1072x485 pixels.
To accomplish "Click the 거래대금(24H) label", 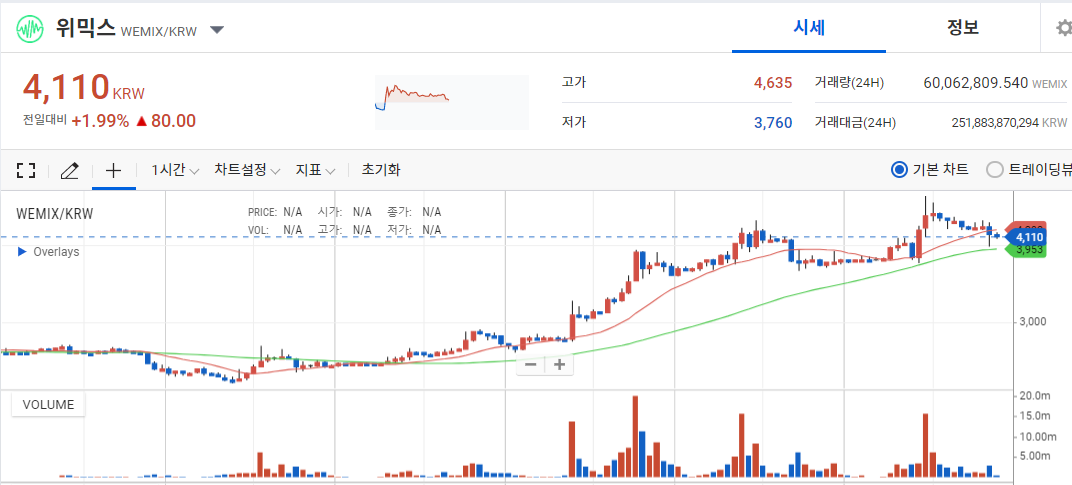I will pyautogui.click(x=855, y=122).
